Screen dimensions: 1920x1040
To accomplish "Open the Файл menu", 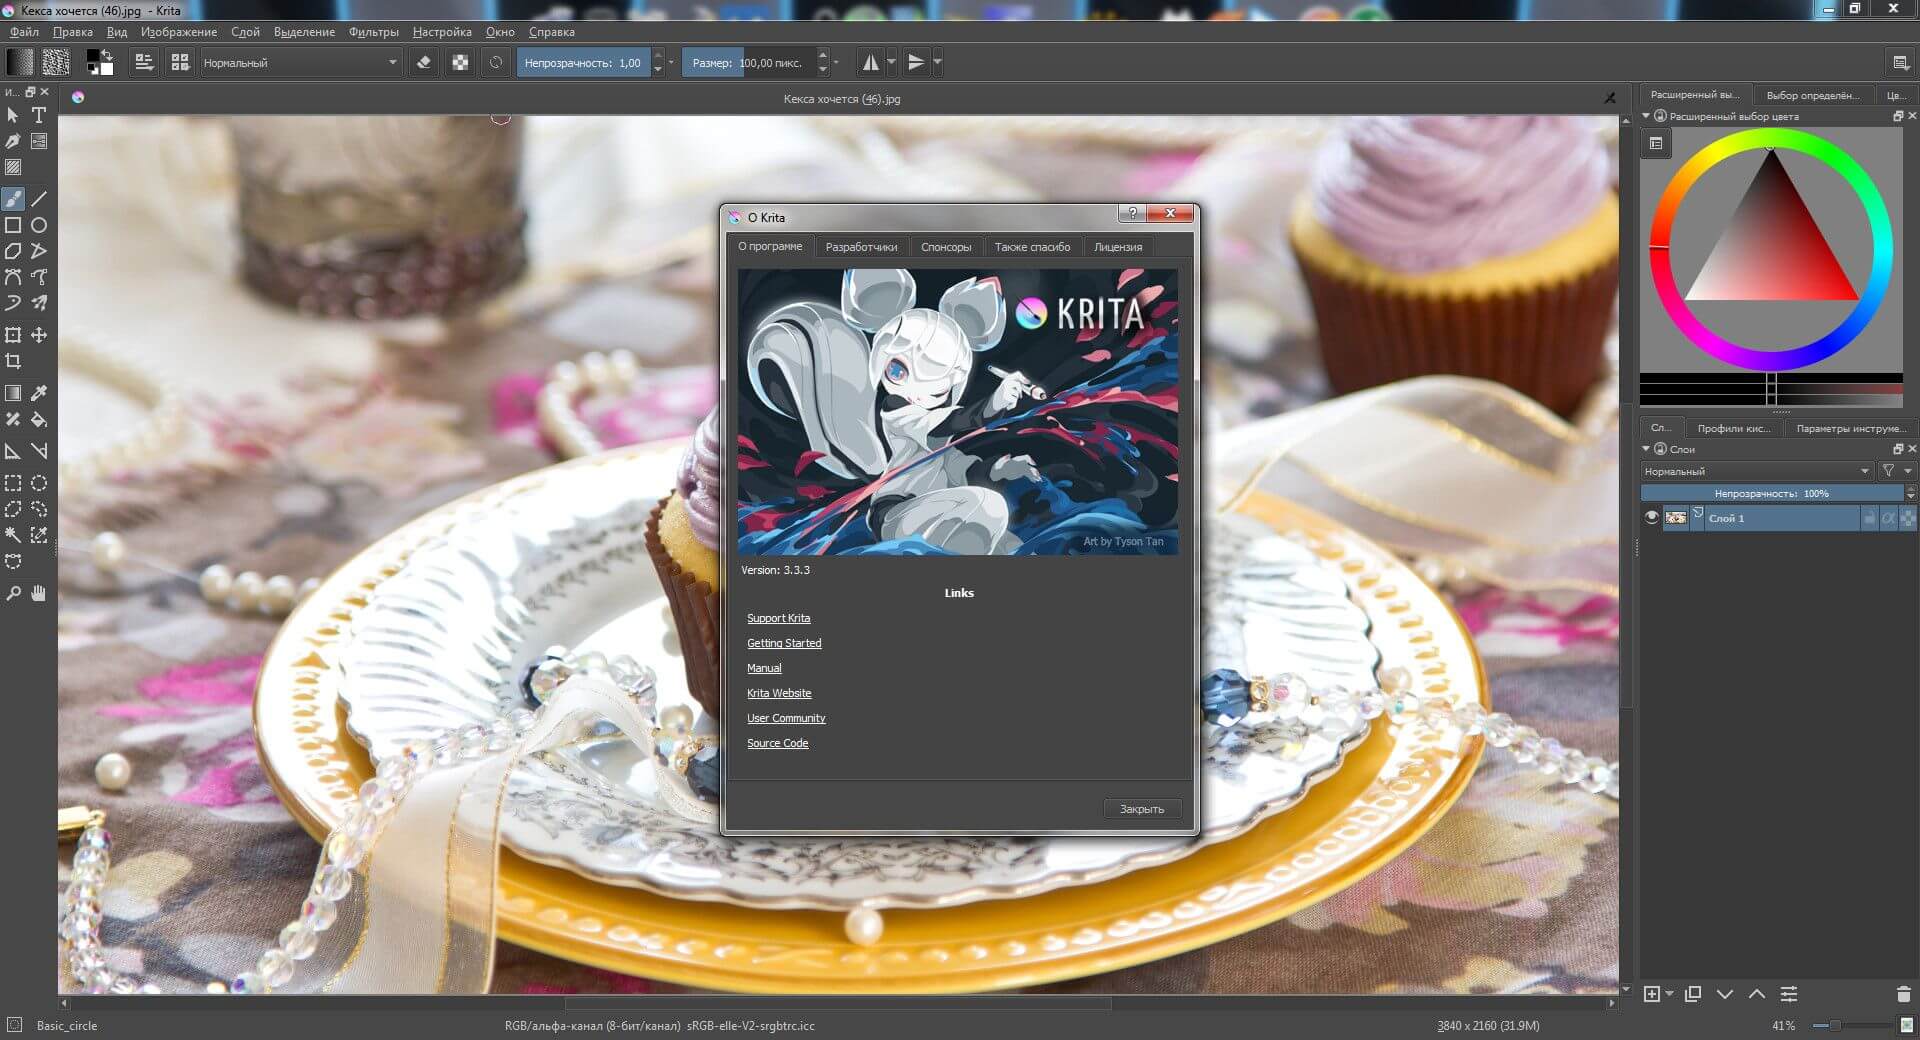I will click(24, 32).
